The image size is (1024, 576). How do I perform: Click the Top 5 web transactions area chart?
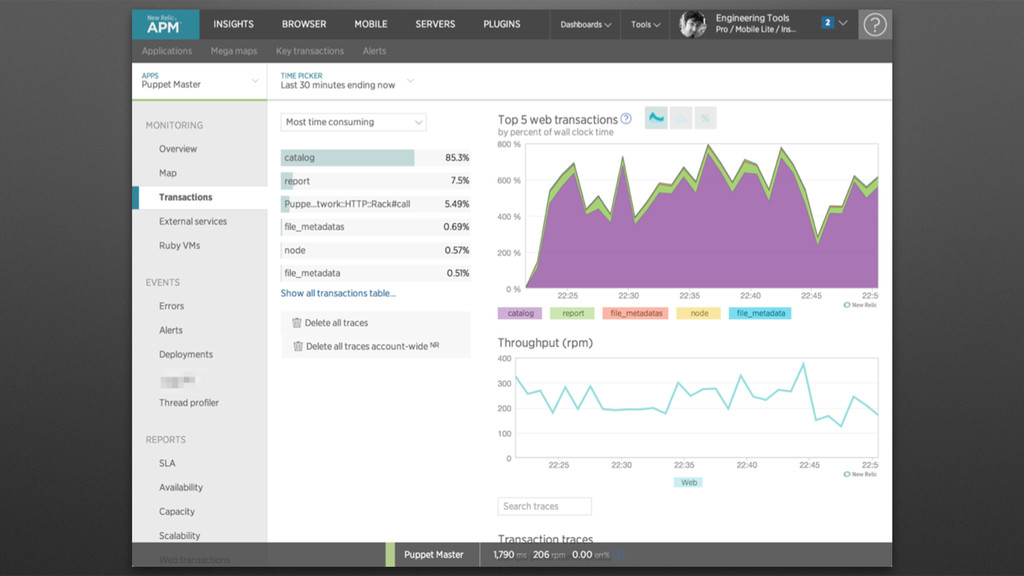click(x=701, y=216)
